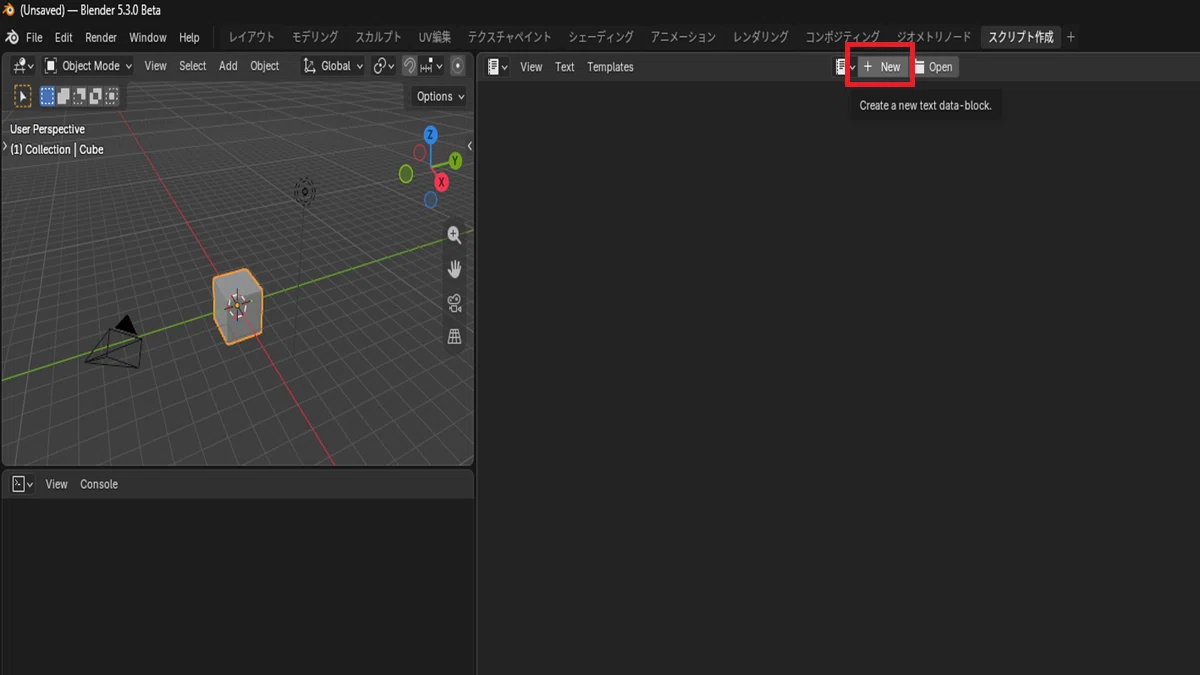The image size is (1200, 675).
Task: Open the Edit menu
Action: coord(64,37)
